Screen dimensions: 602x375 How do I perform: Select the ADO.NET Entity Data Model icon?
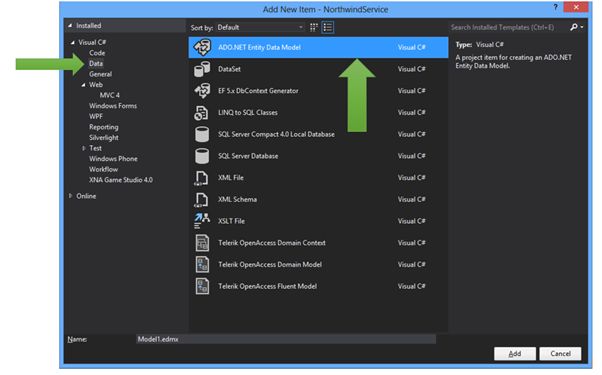[202, 47]
